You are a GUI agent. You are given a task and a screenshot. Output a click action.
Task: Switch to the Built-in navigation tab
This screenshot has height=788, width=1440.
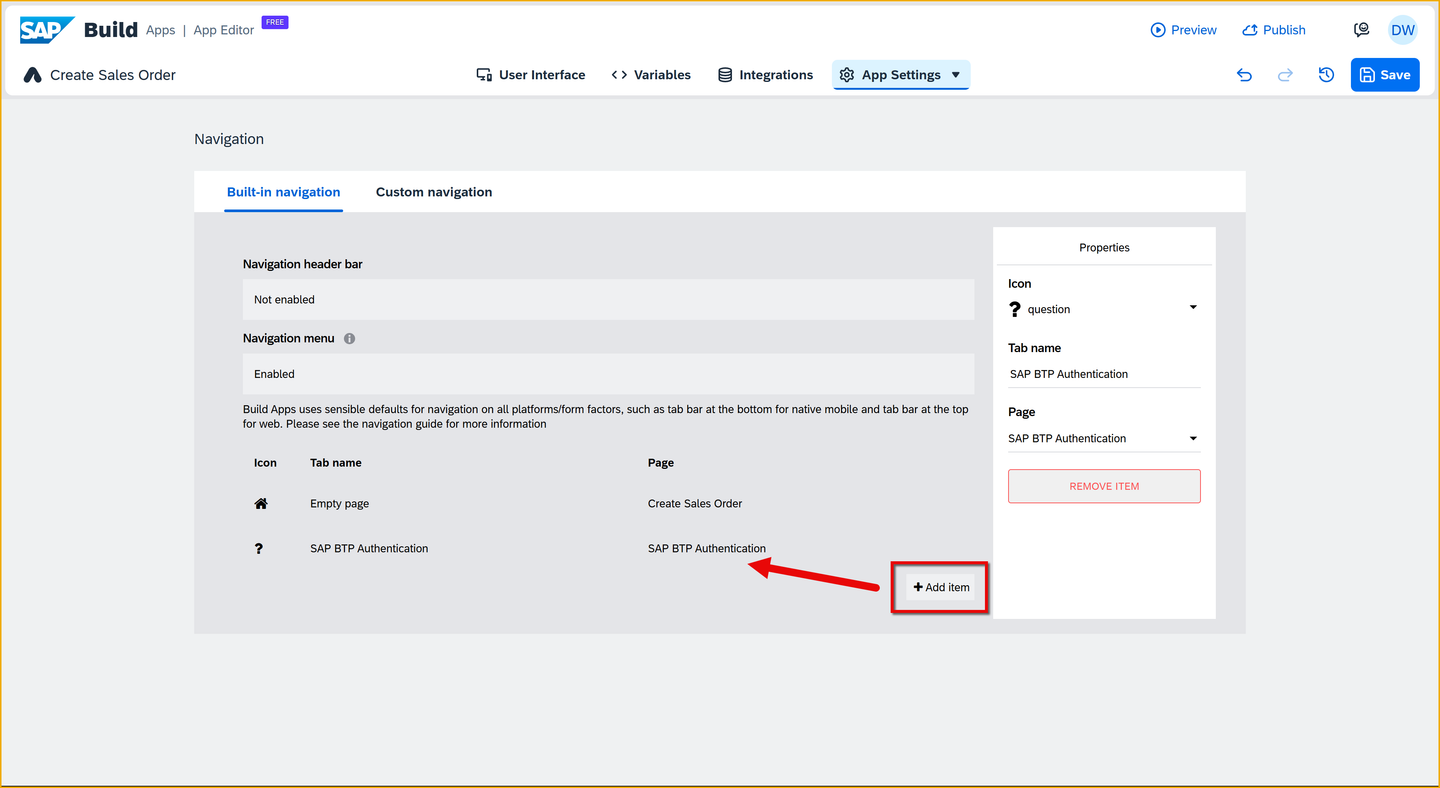[284, 192]
